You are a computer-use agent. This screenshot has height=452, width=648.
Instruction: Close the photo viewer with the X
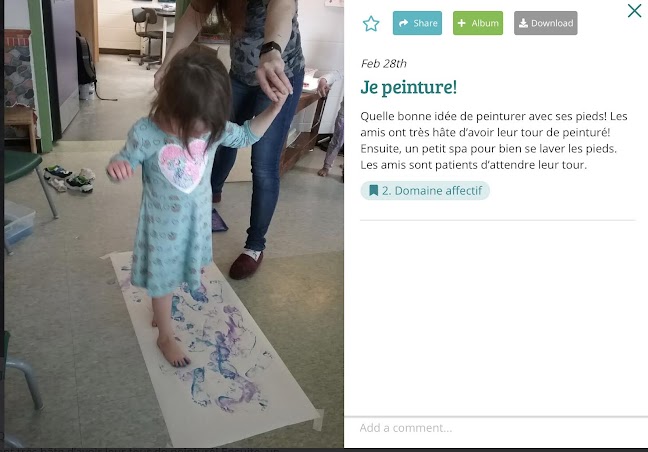634,11
